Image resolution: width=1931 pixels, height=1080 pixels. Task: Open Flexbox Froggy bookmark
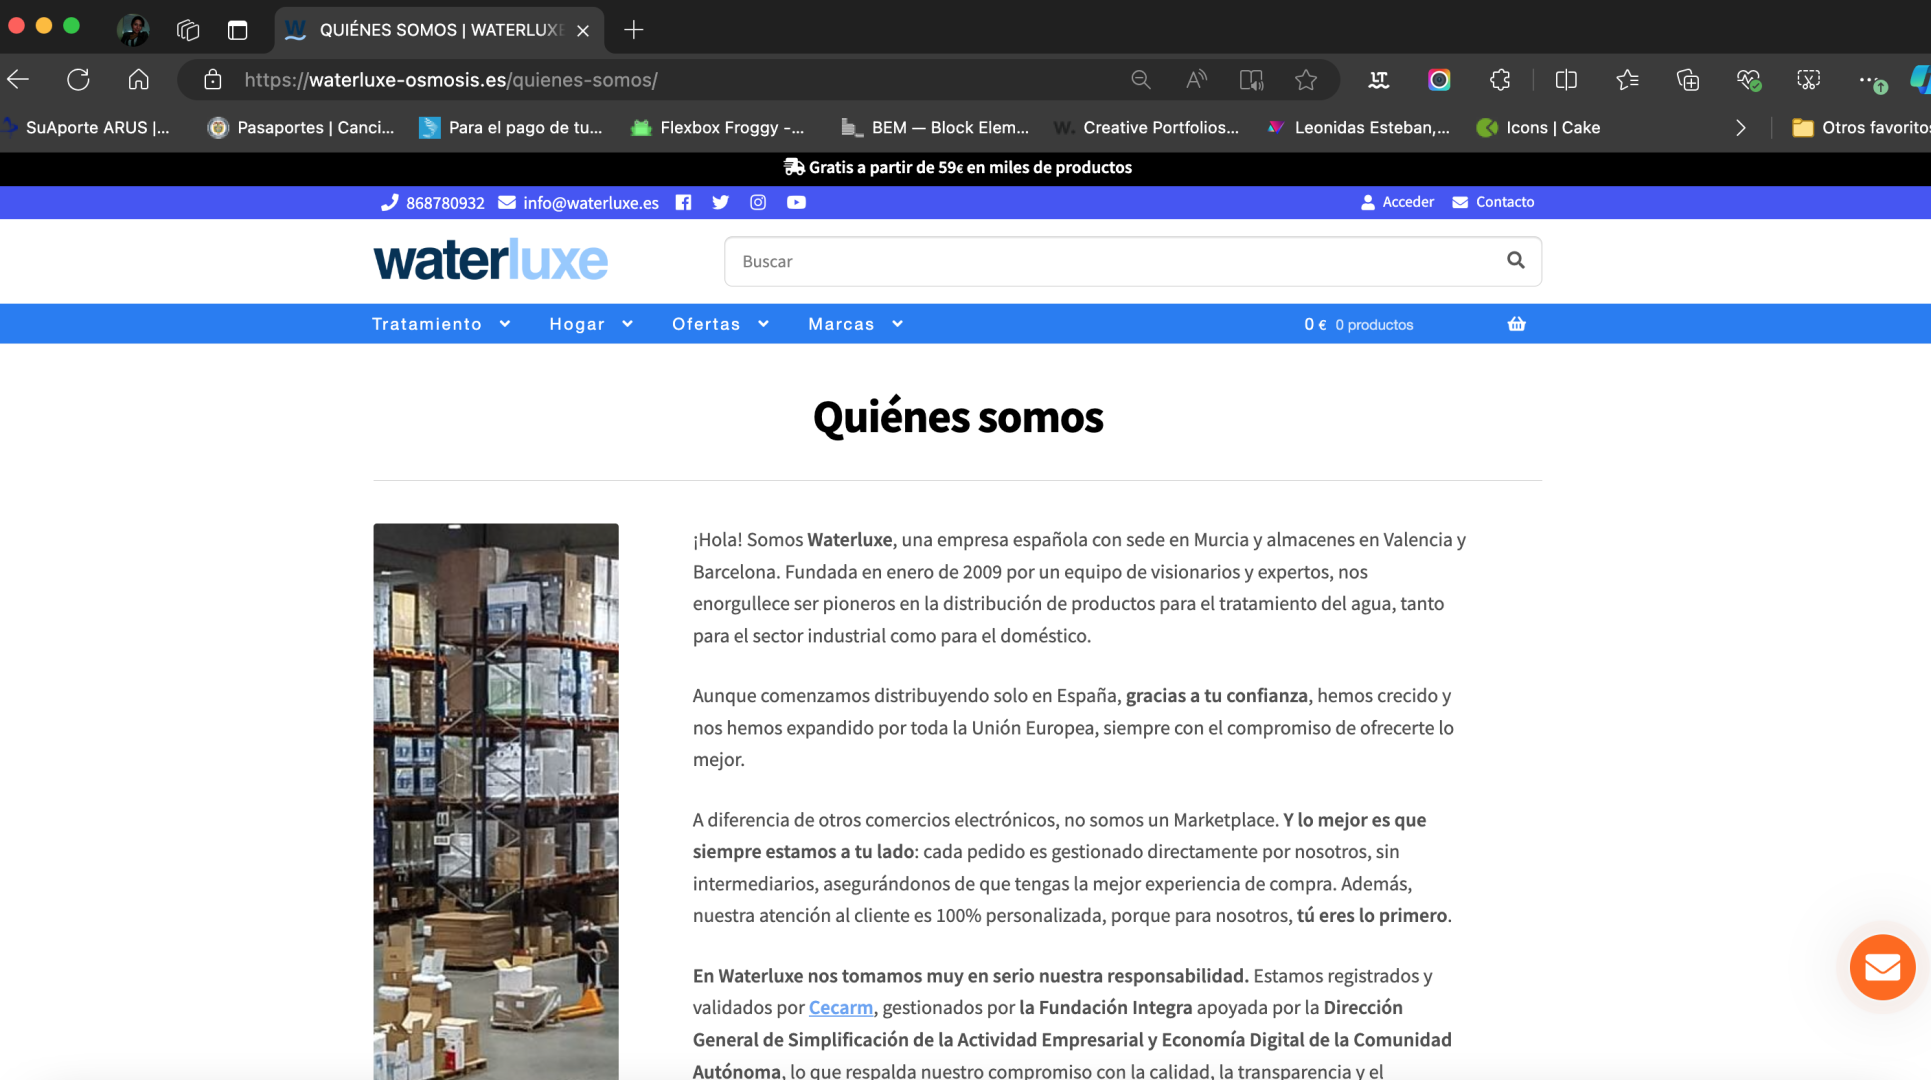tap(718, 128)
